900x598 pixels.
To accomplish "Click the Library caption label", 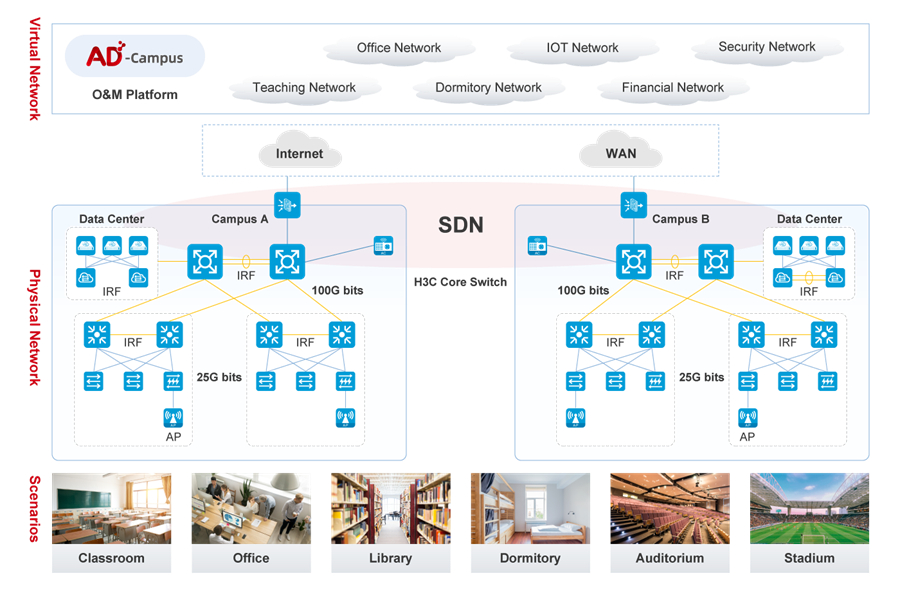I will tap(391, 558).
